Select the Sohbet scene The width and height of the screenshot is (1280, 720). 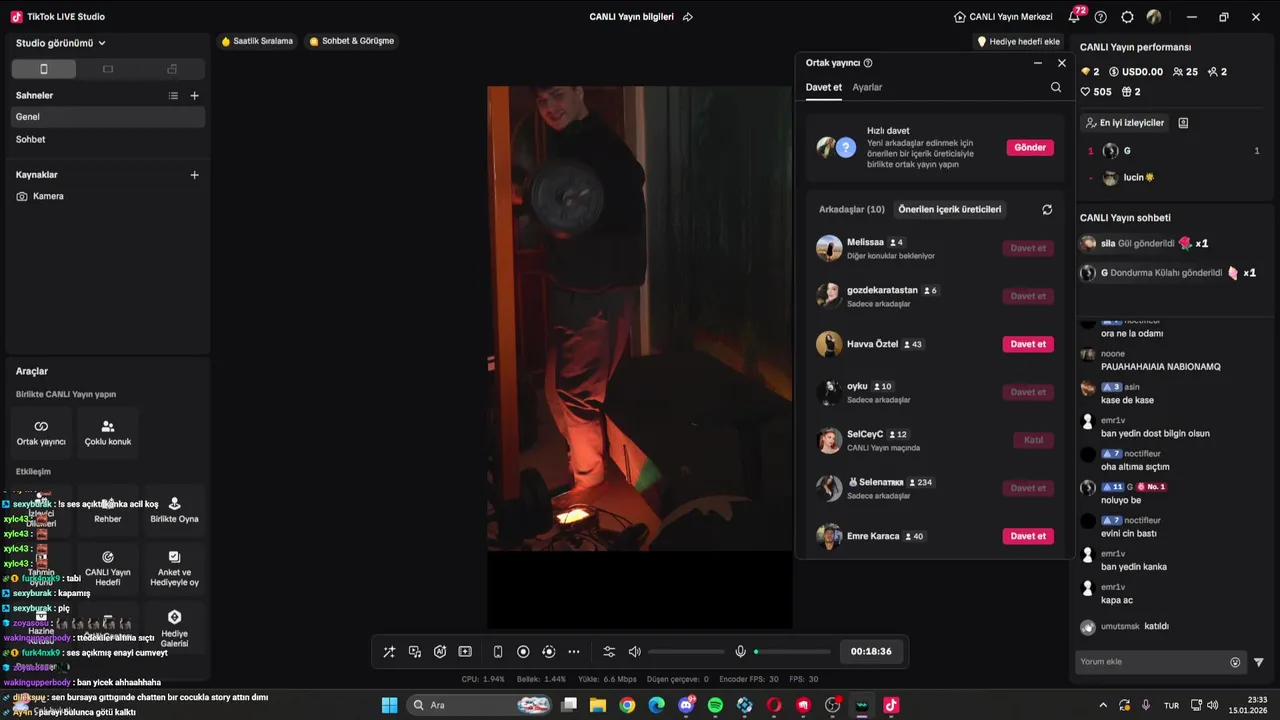tap(108, 140)
